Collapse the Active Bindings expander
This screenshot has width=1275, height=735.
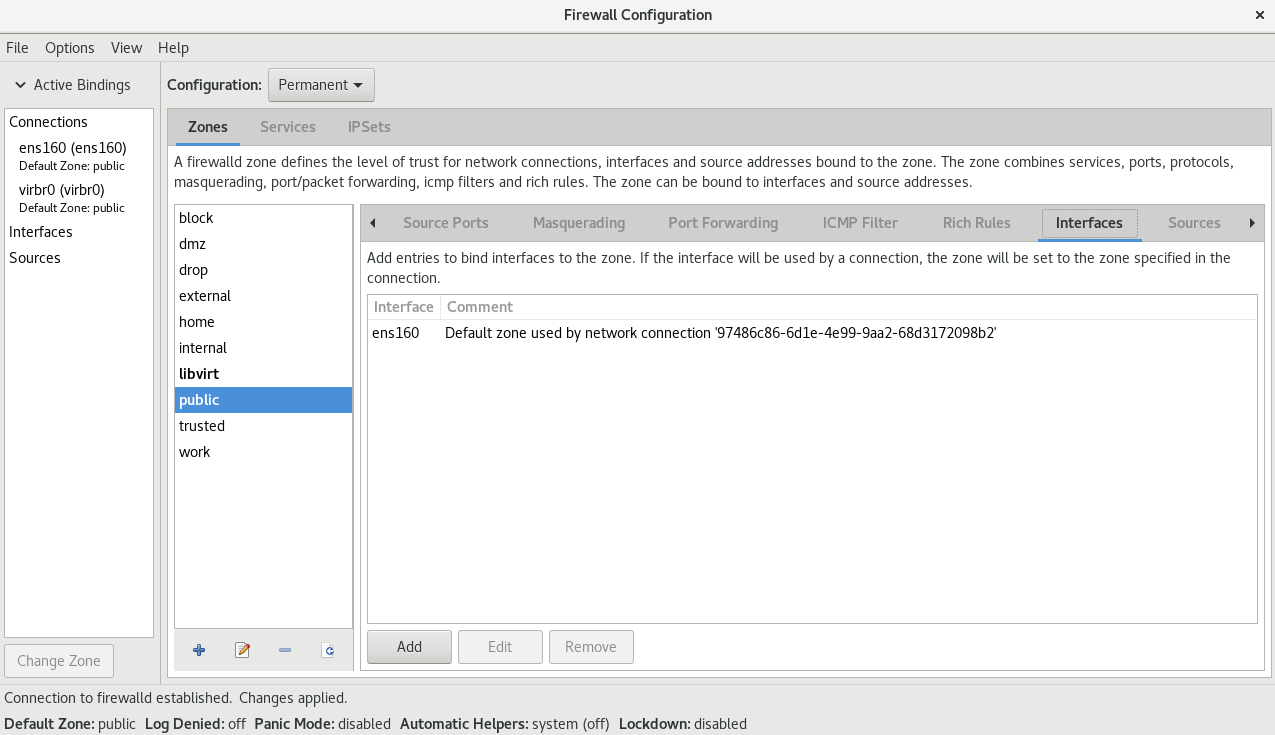pos(72,85)
